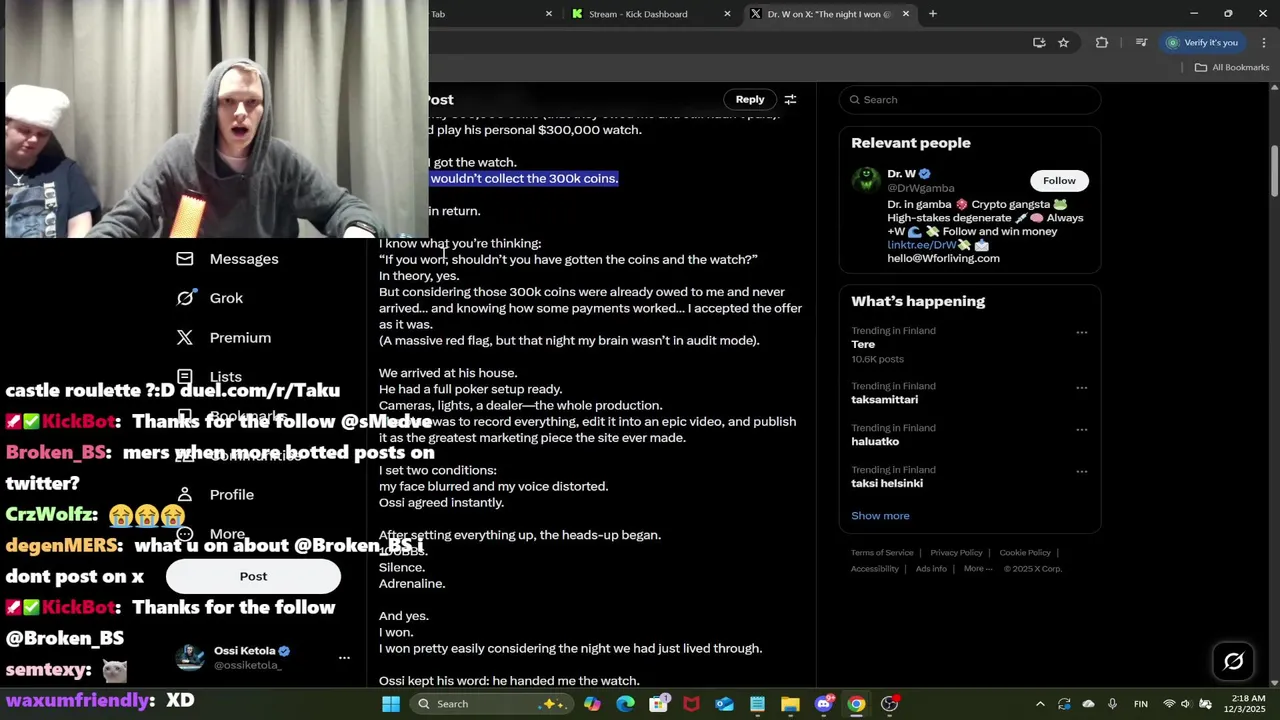Switch to OBS Studio taskbar icon
The width and height of the screenshot is (1280, 720).
coord(889,704)
